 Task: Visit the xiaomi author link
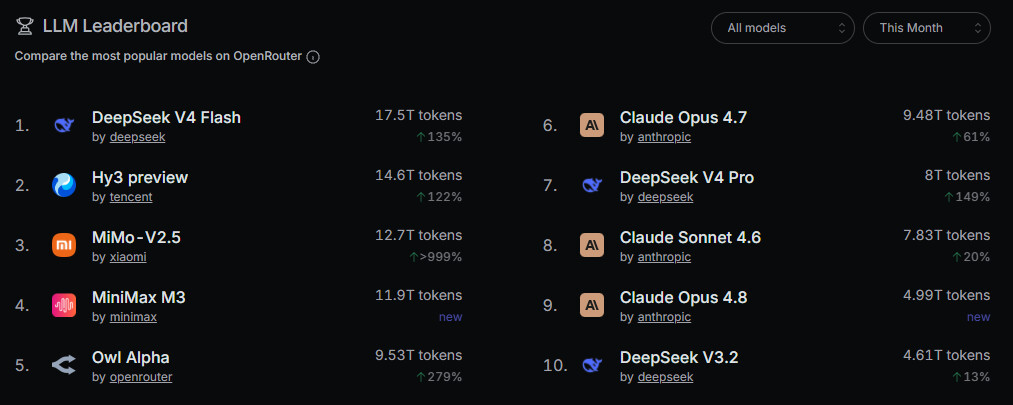(128, 257)
